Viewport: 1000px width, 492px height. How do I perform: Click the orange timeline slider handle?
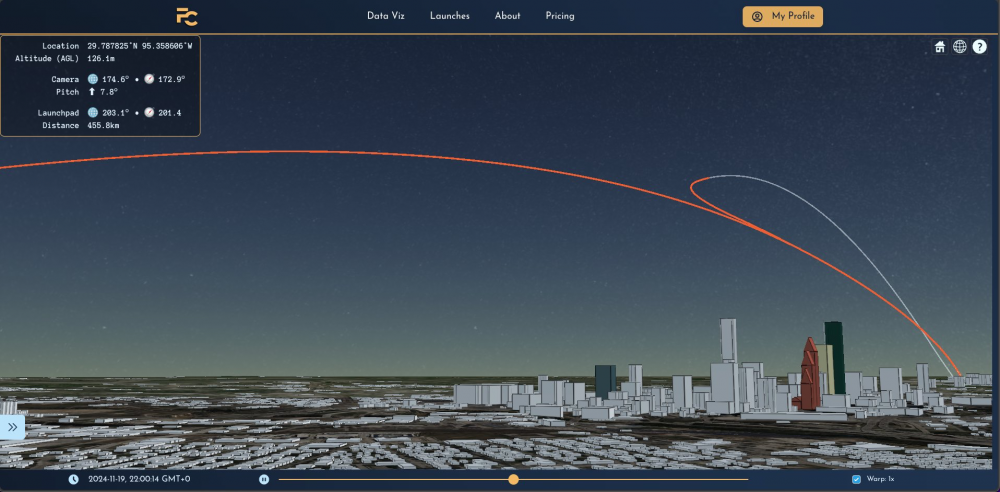pyautogui.click(x=513, y=480)
